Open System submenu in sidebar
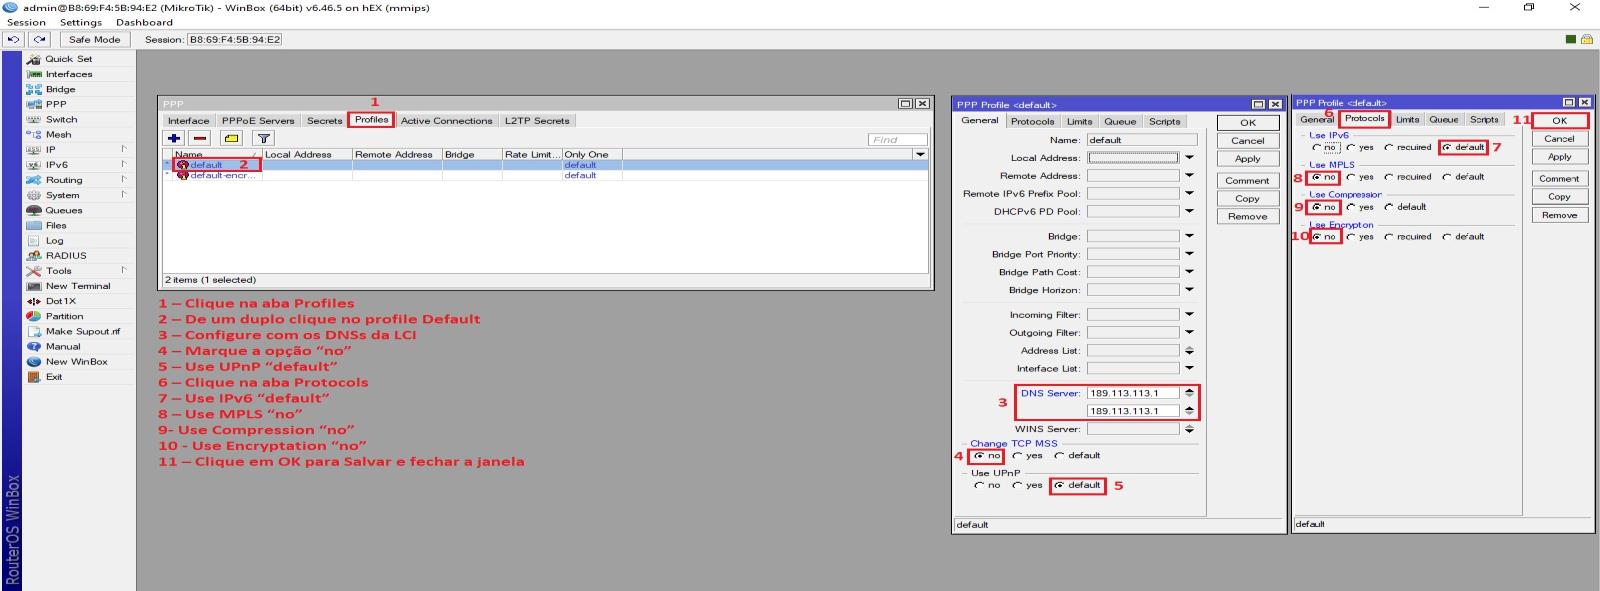 coord(62,195)
